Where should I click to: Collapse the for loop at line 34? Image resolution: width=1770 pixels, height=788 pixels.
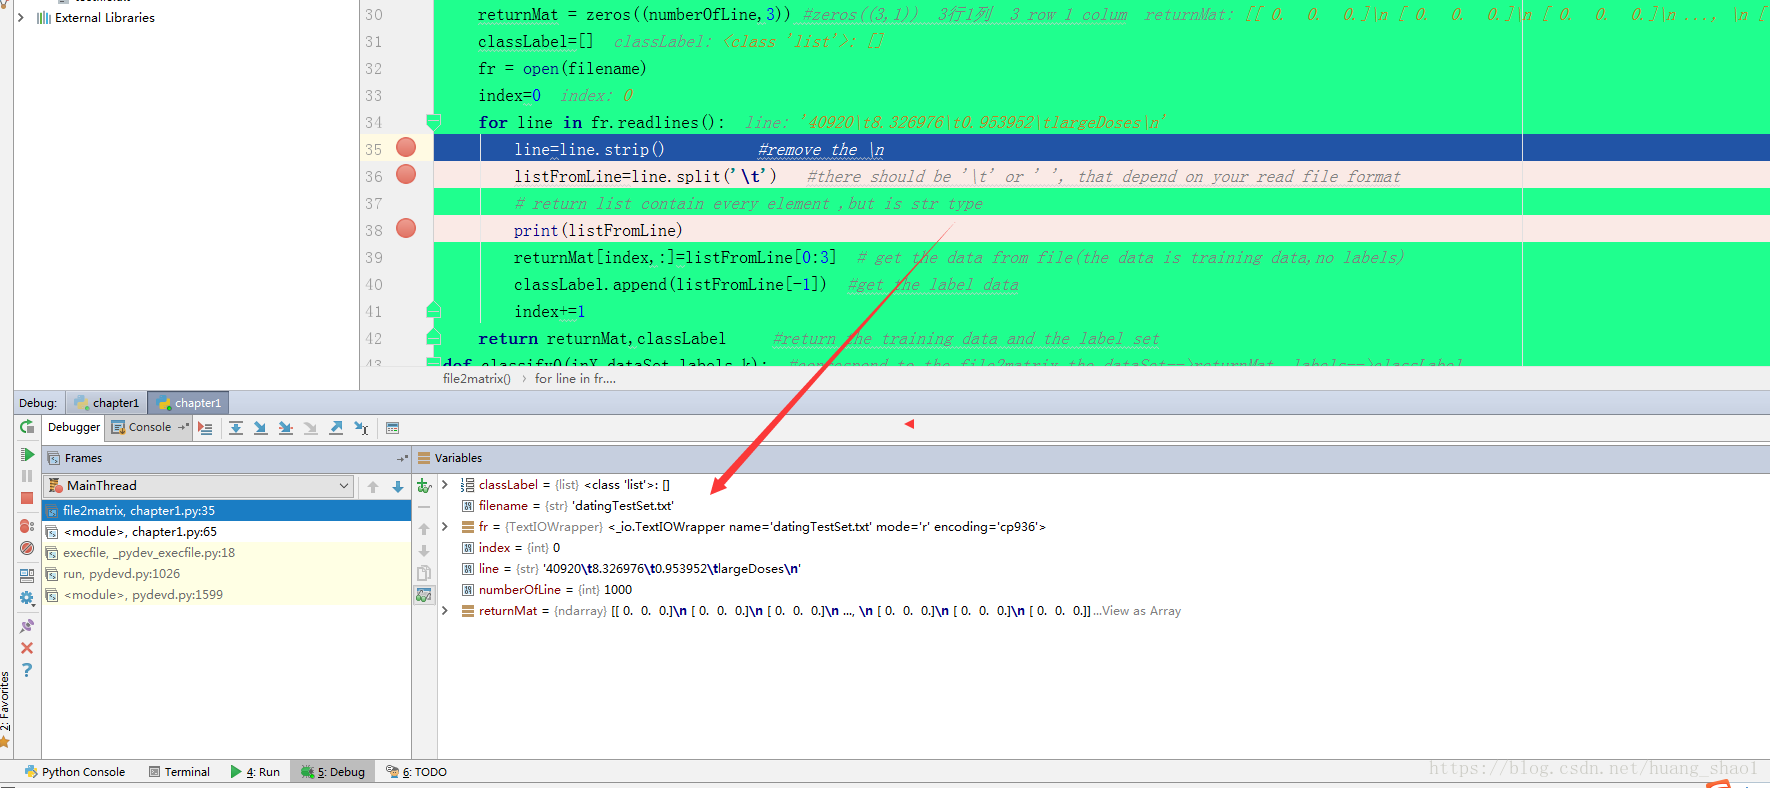click(x=434, y=122)
